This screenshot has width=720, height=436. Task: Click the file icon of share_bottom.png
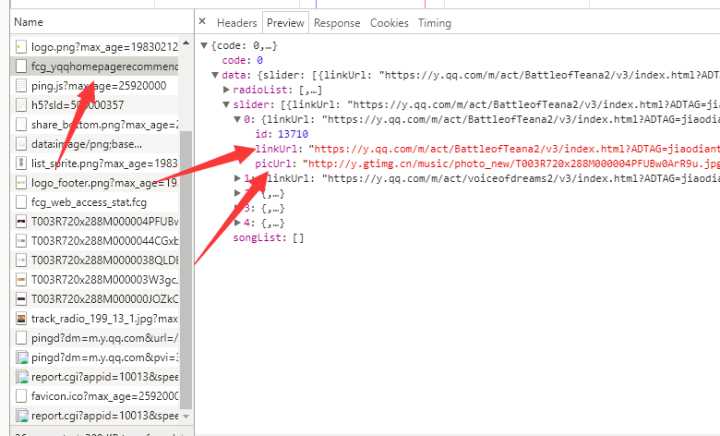pyautogui.click(x=21, y=124)
